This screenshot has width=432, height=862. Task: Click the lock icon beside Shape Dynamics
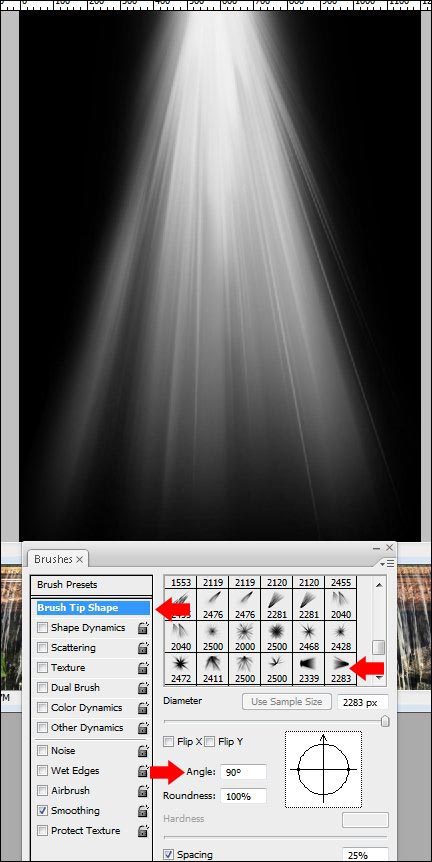(x=143, y=628)
